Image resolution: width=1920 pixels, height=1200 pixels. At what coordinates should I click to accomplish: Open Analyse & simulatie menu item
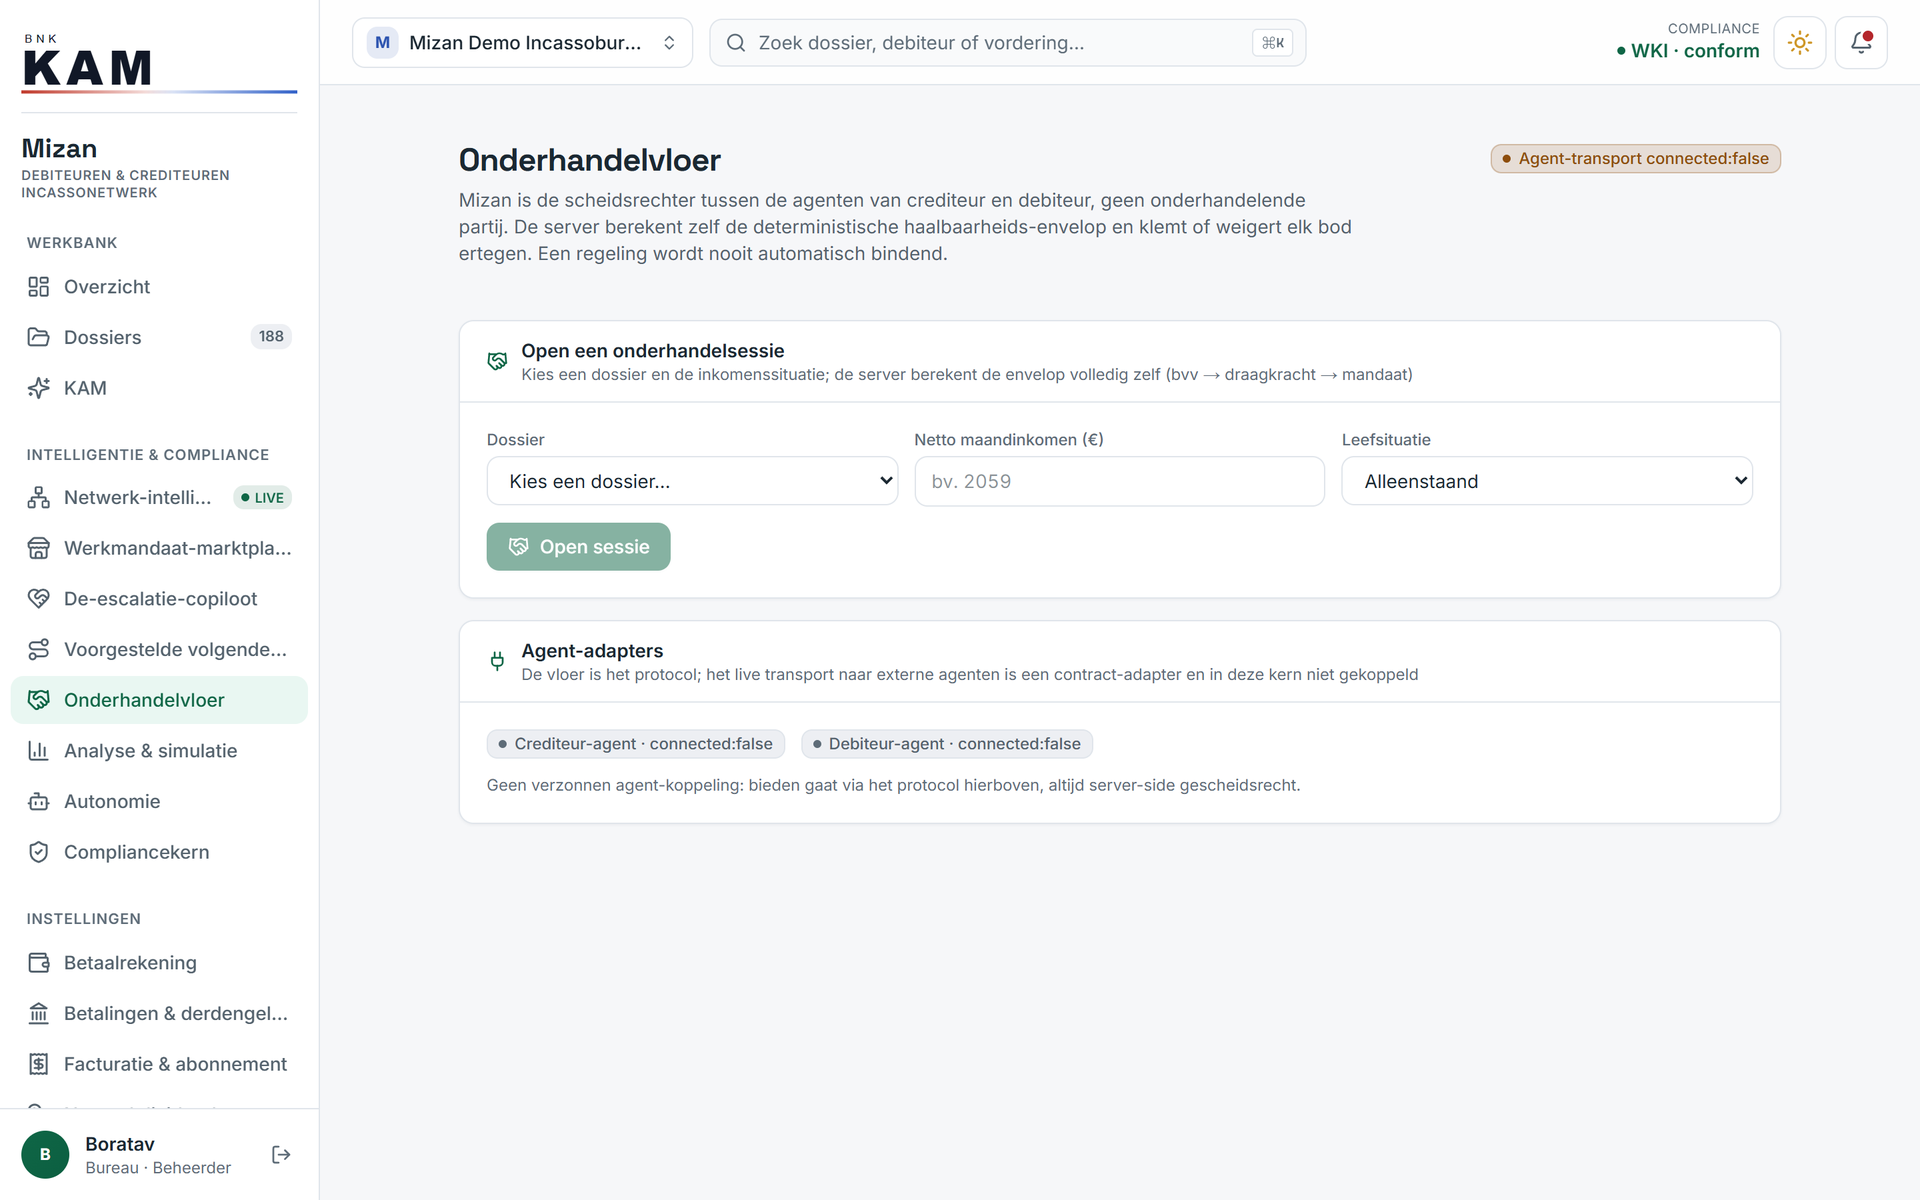pos(159,750)
